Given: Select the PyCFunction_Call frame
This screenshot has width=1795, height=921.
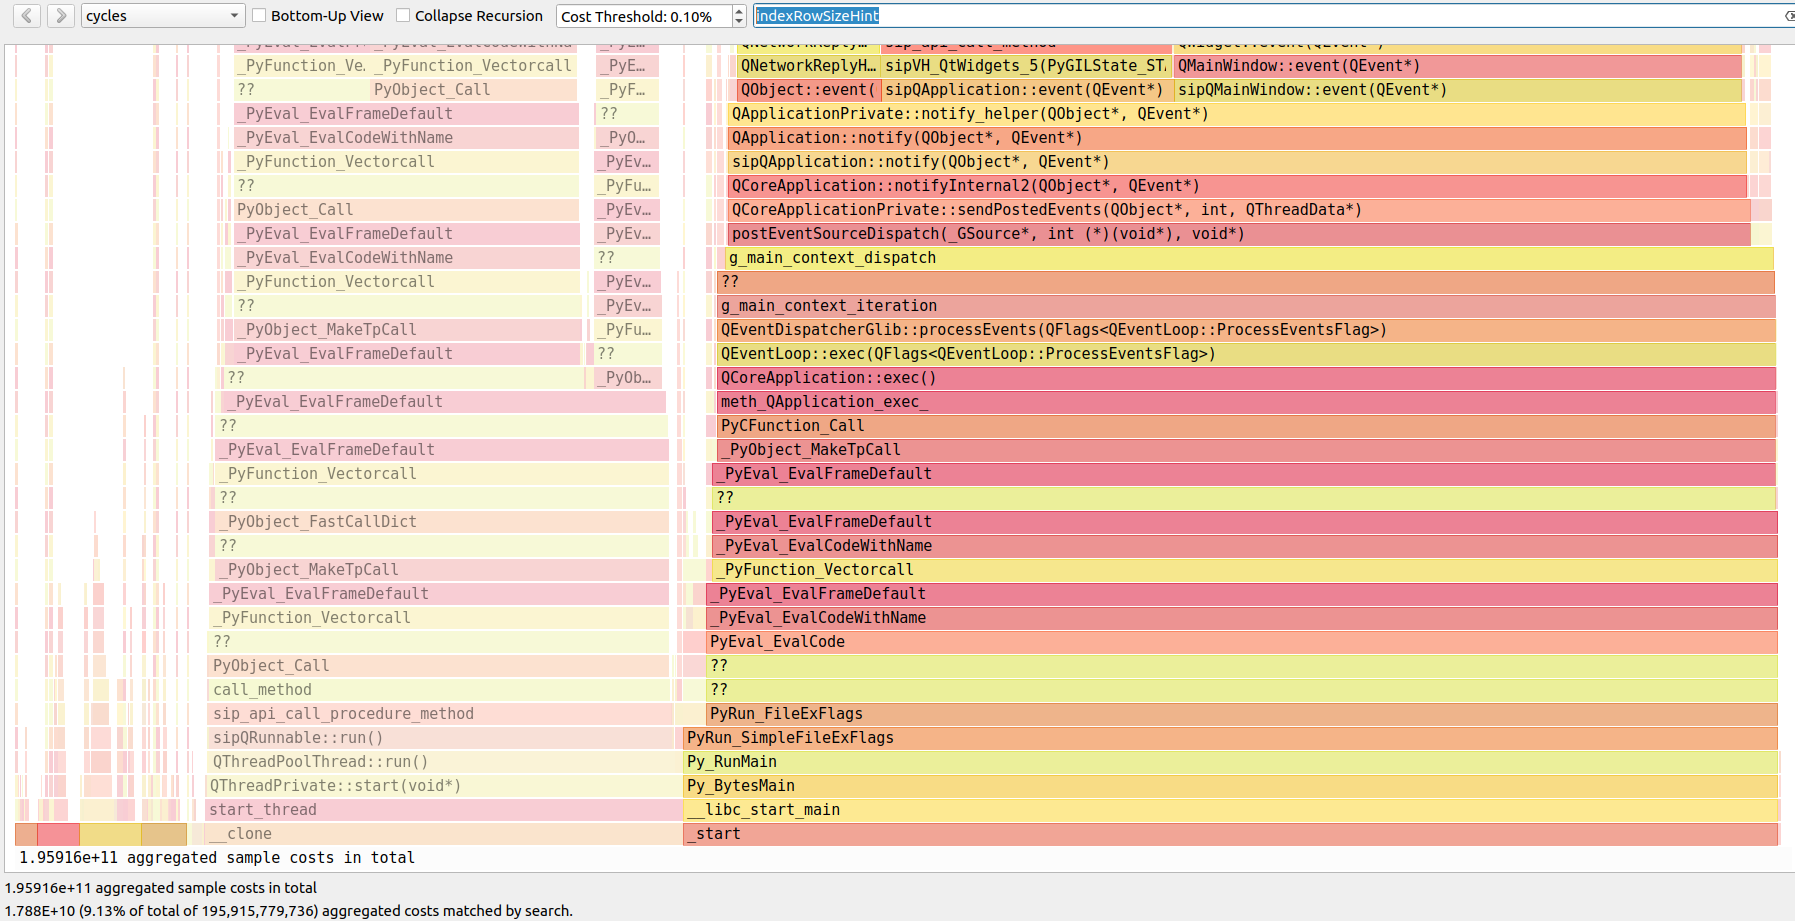Looking at the screenshot, I should [1246, 426].
